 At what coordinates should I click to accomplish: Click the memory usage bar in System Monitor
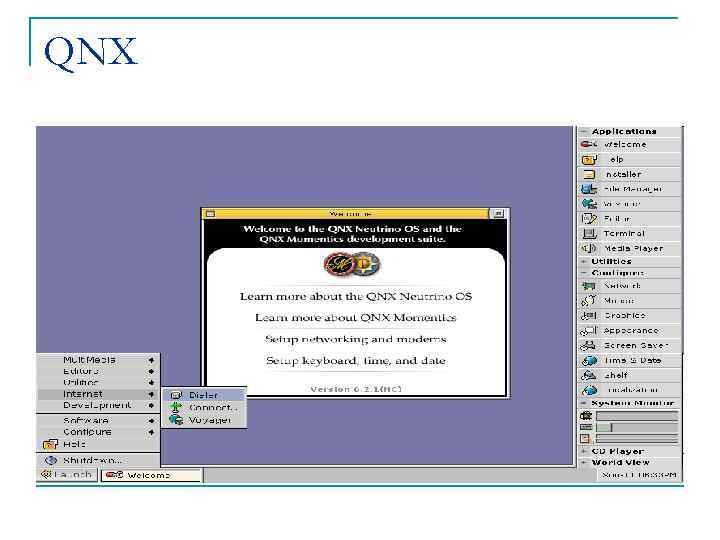(637, 428)
